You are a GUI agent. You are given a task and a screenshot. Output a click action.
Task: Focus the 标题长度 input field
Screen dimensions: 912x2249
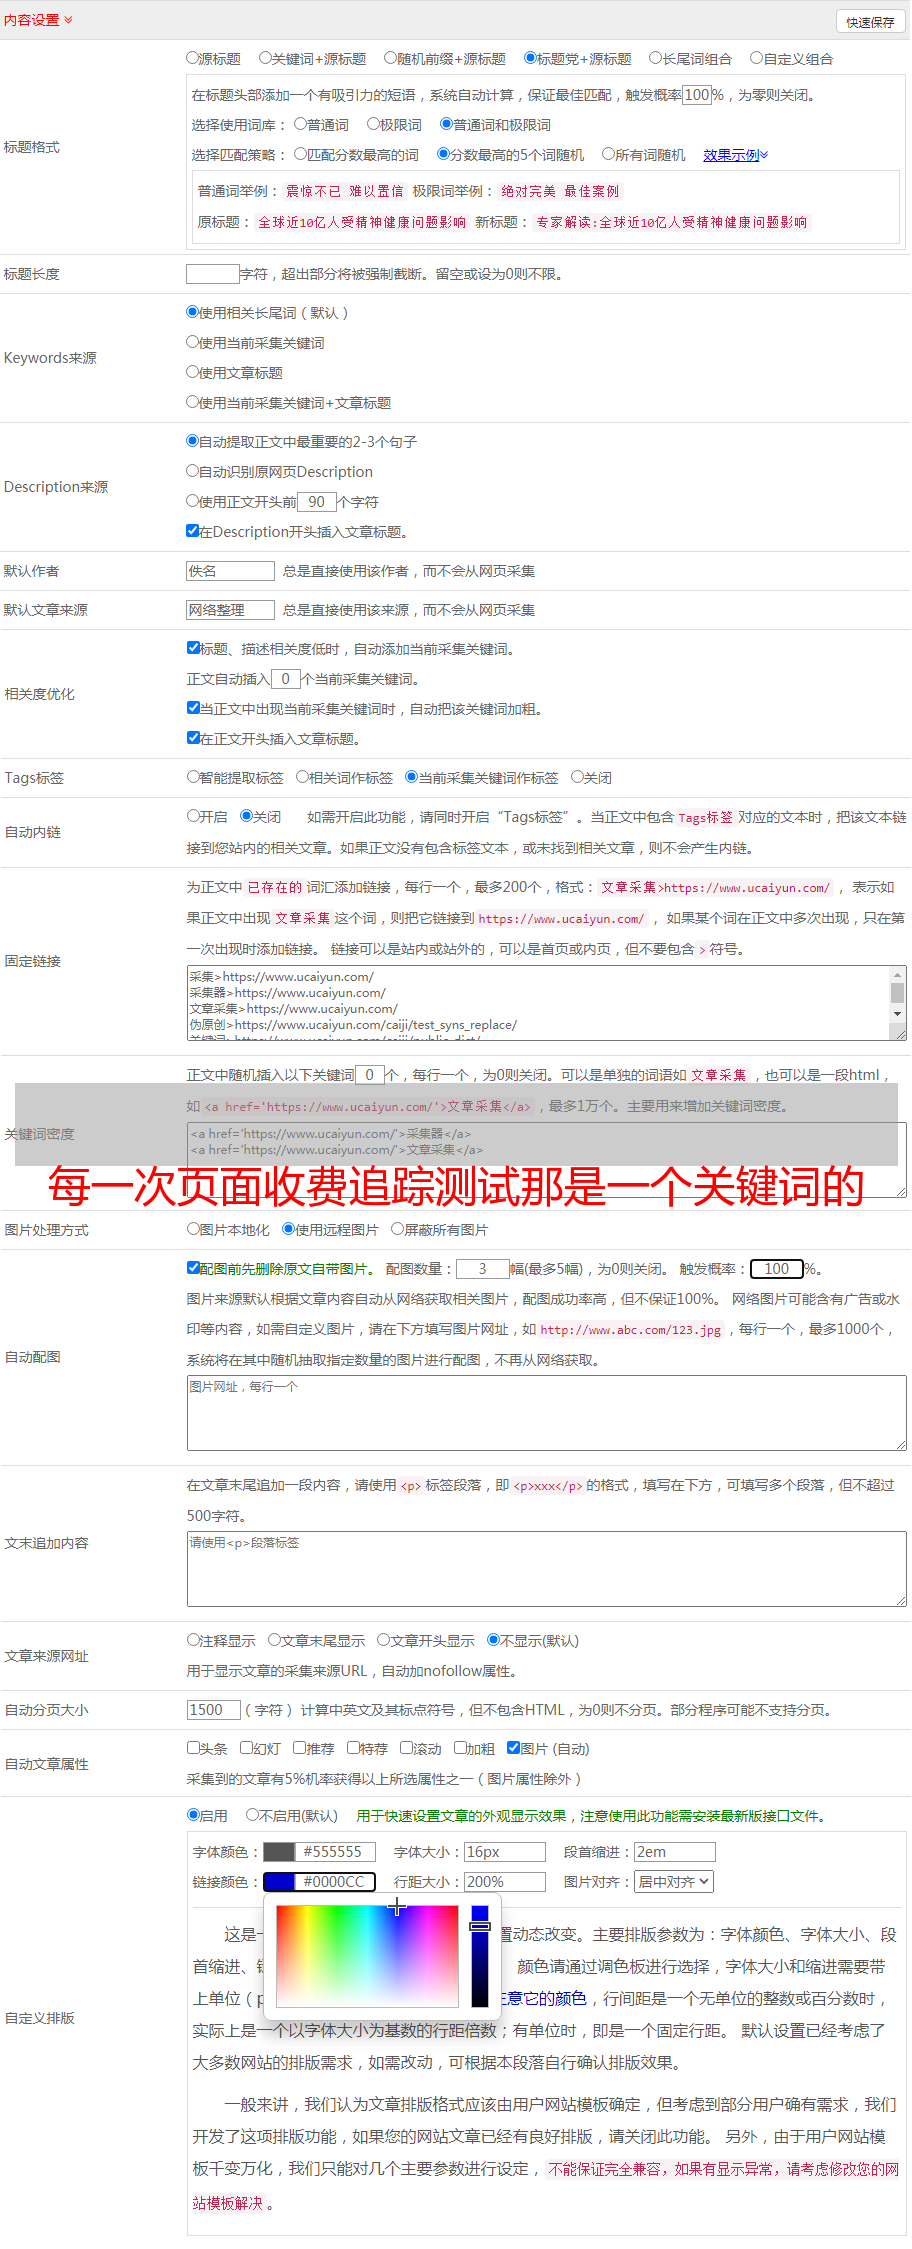[212, 274]
